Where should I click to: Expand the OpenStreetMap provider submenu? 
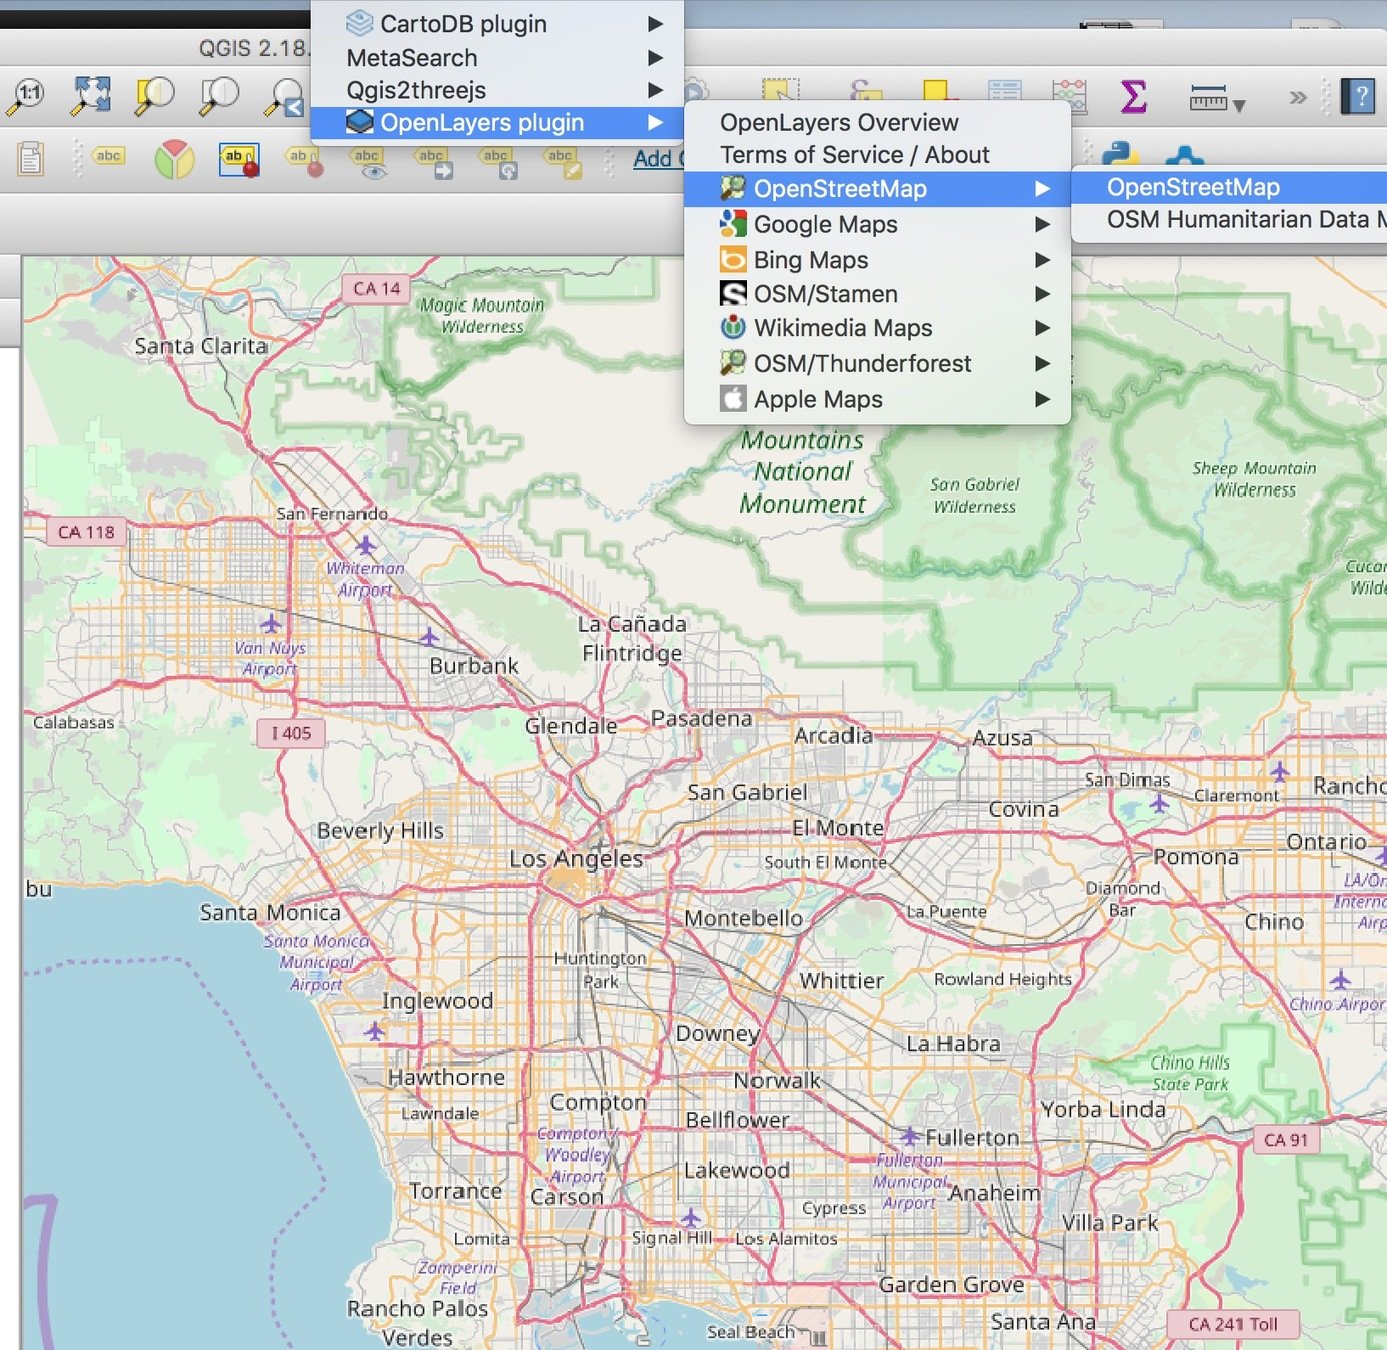pyautogui.click(x=877, y=188)
